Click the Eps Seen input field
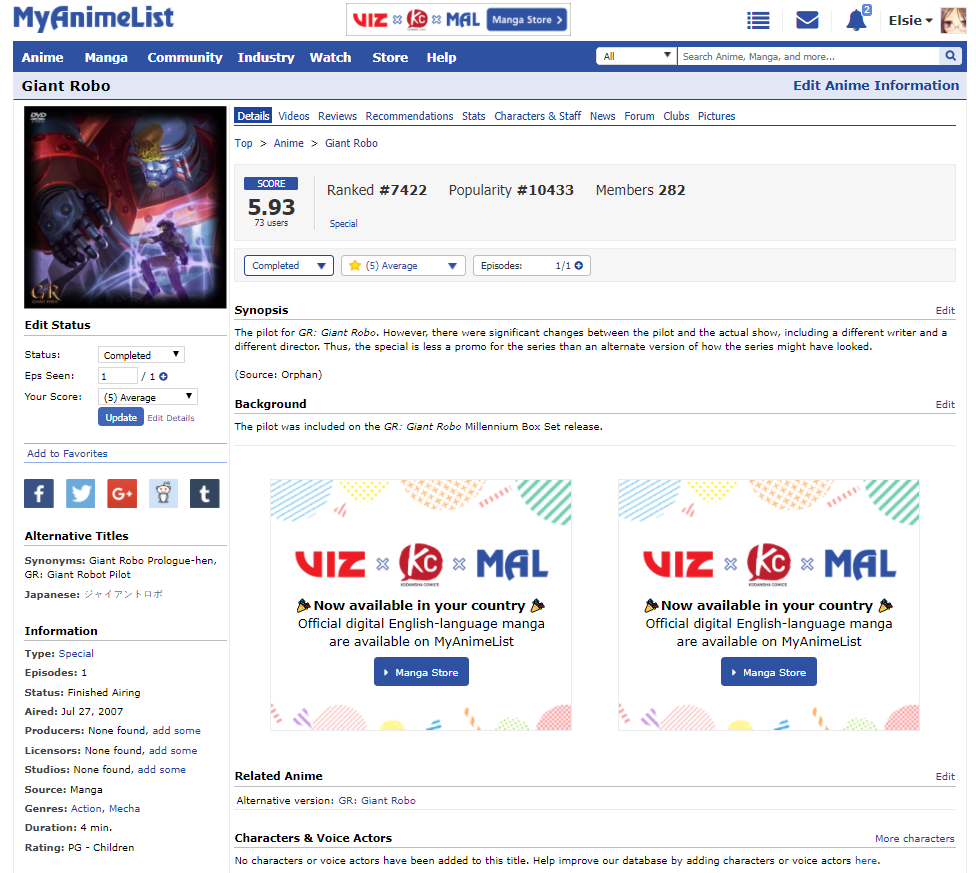976x873 pixels. pos(118,376)
